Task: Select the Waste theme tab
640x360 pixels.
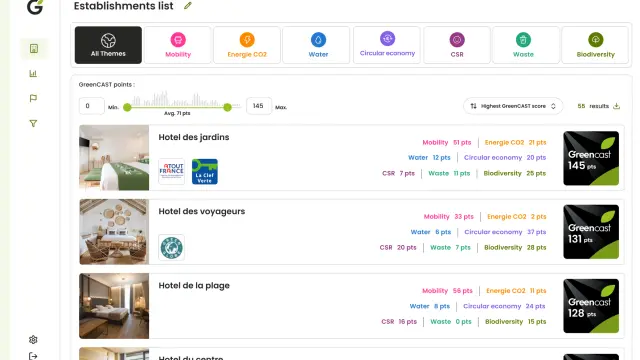Action: pyautogui.click(x=526, y=45)
